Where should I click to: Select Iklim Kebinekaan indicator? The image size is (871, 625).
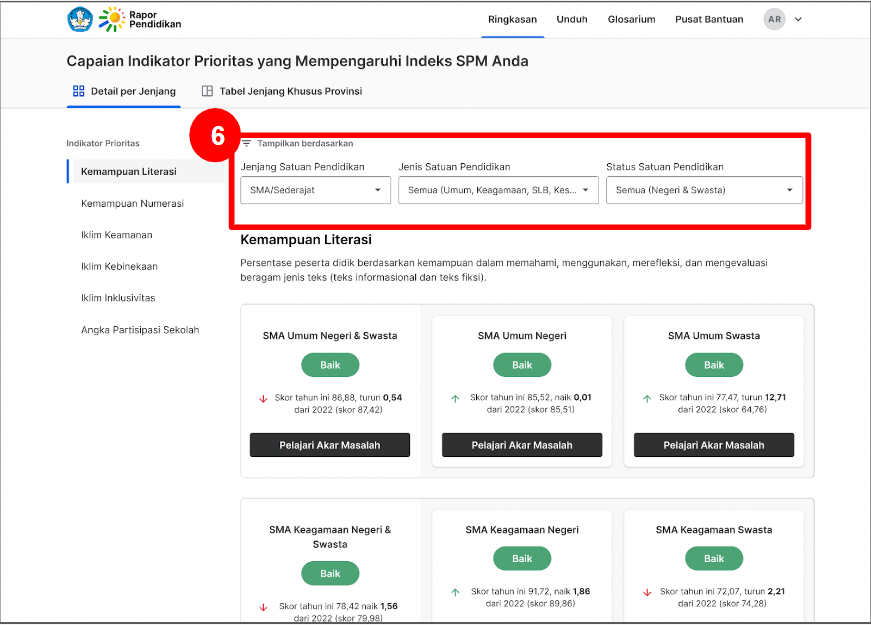pyautogui.click(x=119, y=267)
